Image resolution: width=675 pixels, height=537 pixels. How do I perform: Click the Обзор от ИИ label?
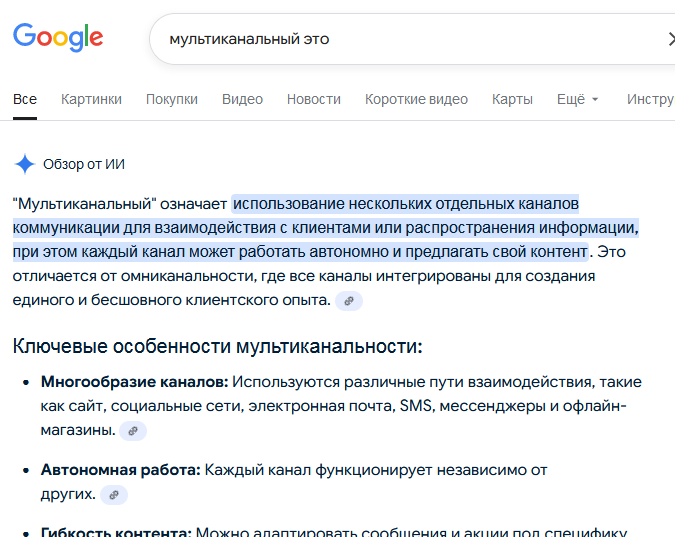[84, 164]
